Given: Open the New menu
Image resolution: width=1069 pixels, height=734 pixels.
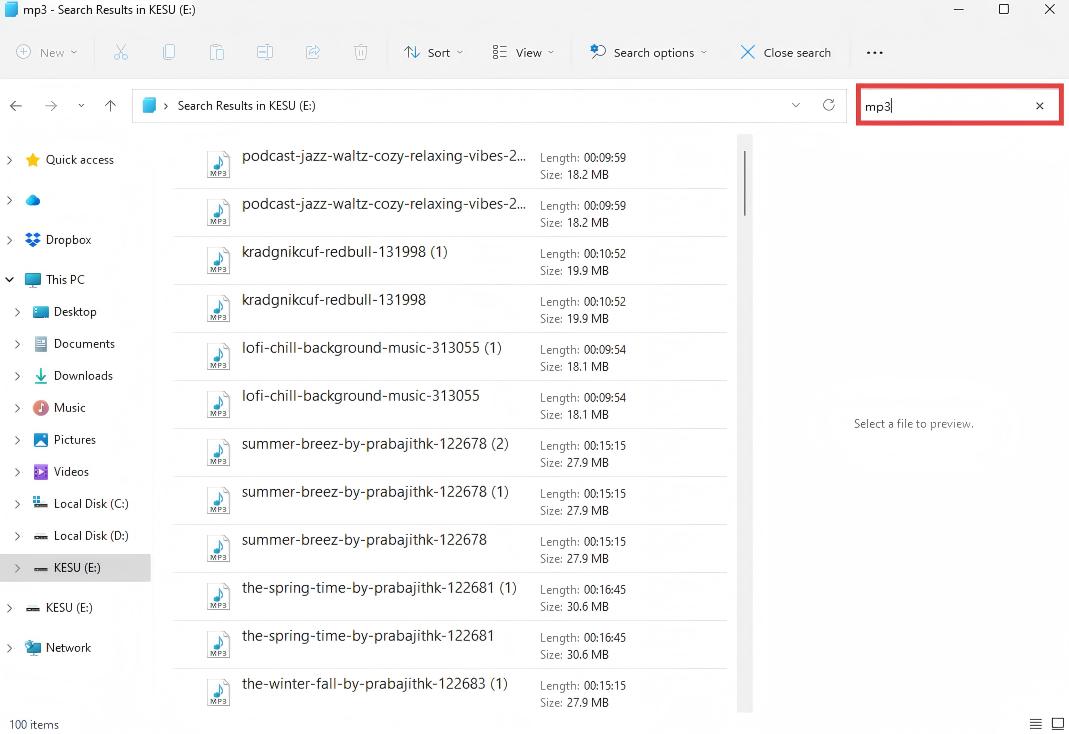Looking at the screenshot, I should 46,52.
